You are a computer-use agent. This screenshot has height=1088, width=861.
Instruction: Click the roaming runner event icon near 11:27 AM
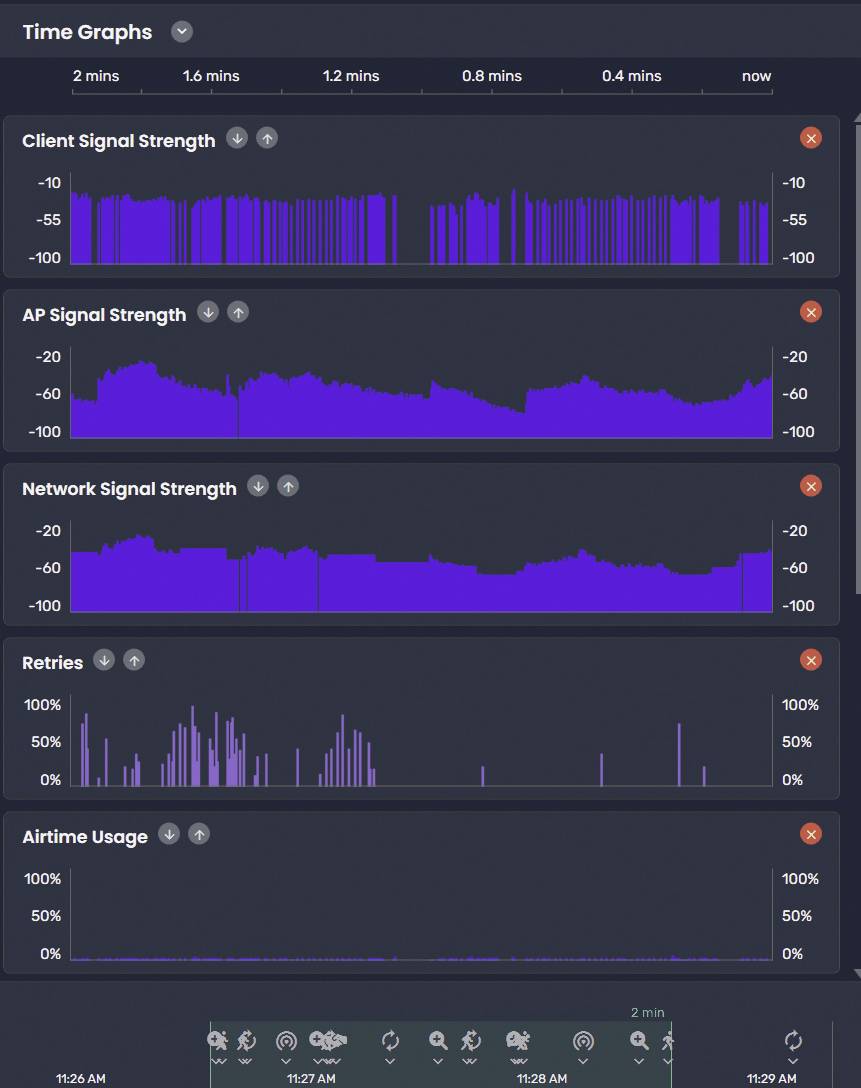(245, 1040)
